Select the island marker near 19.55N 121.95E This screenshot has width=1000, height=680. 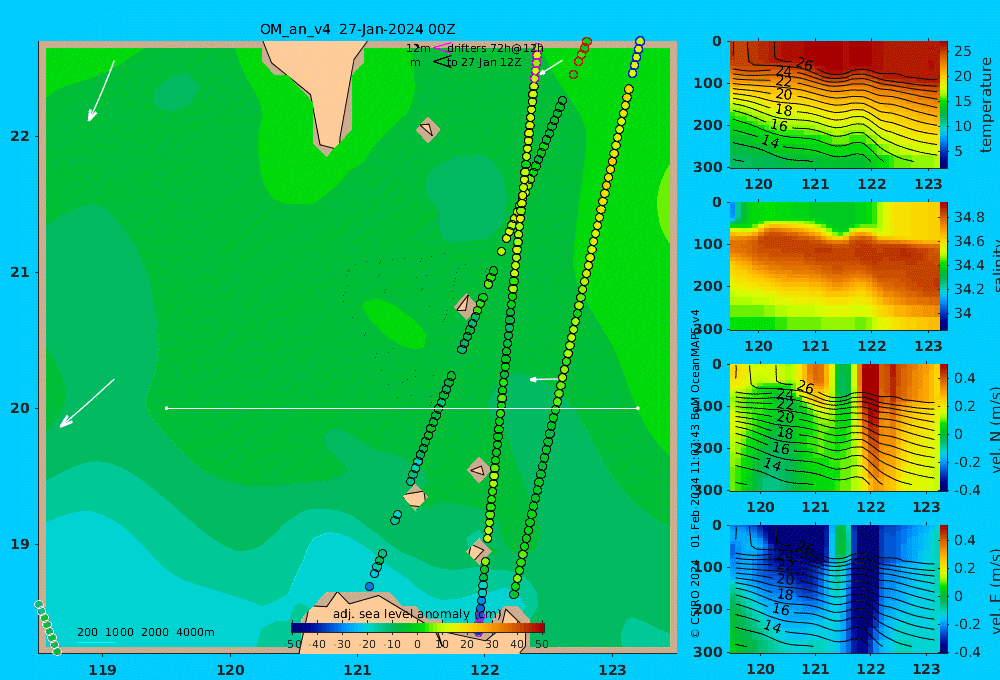point(479,470)
